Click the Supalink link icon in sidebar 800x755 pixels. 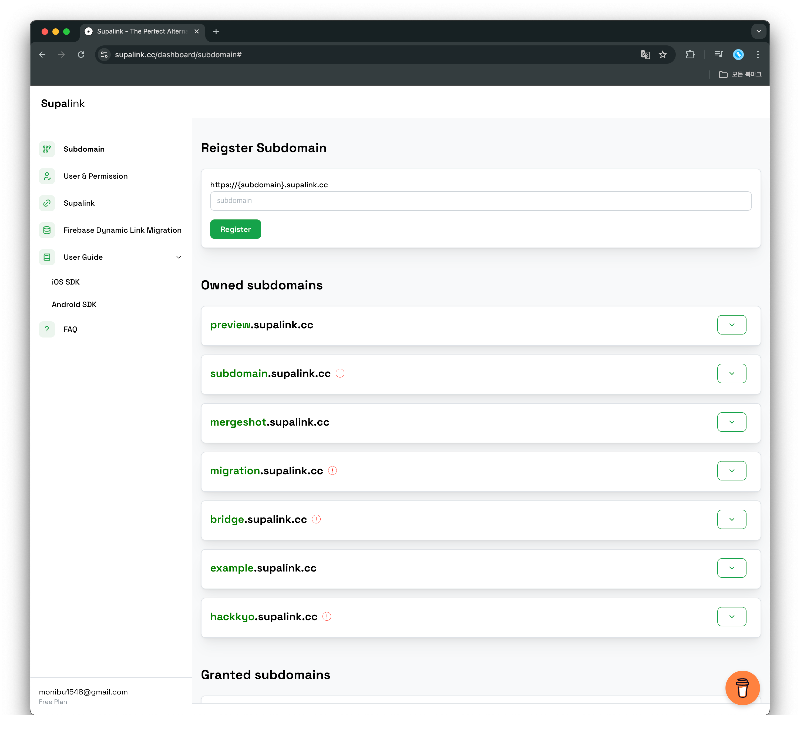pos(47,203)
